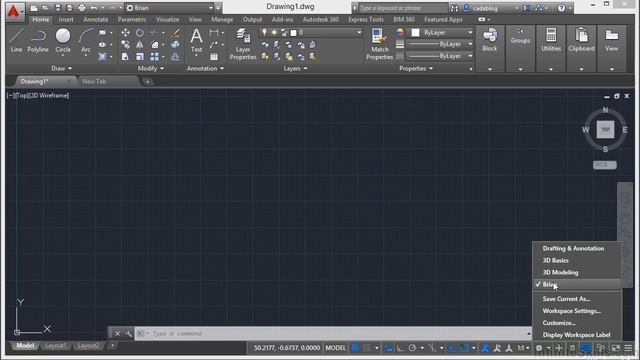Select the Mirror tool

tap(140, 44)
